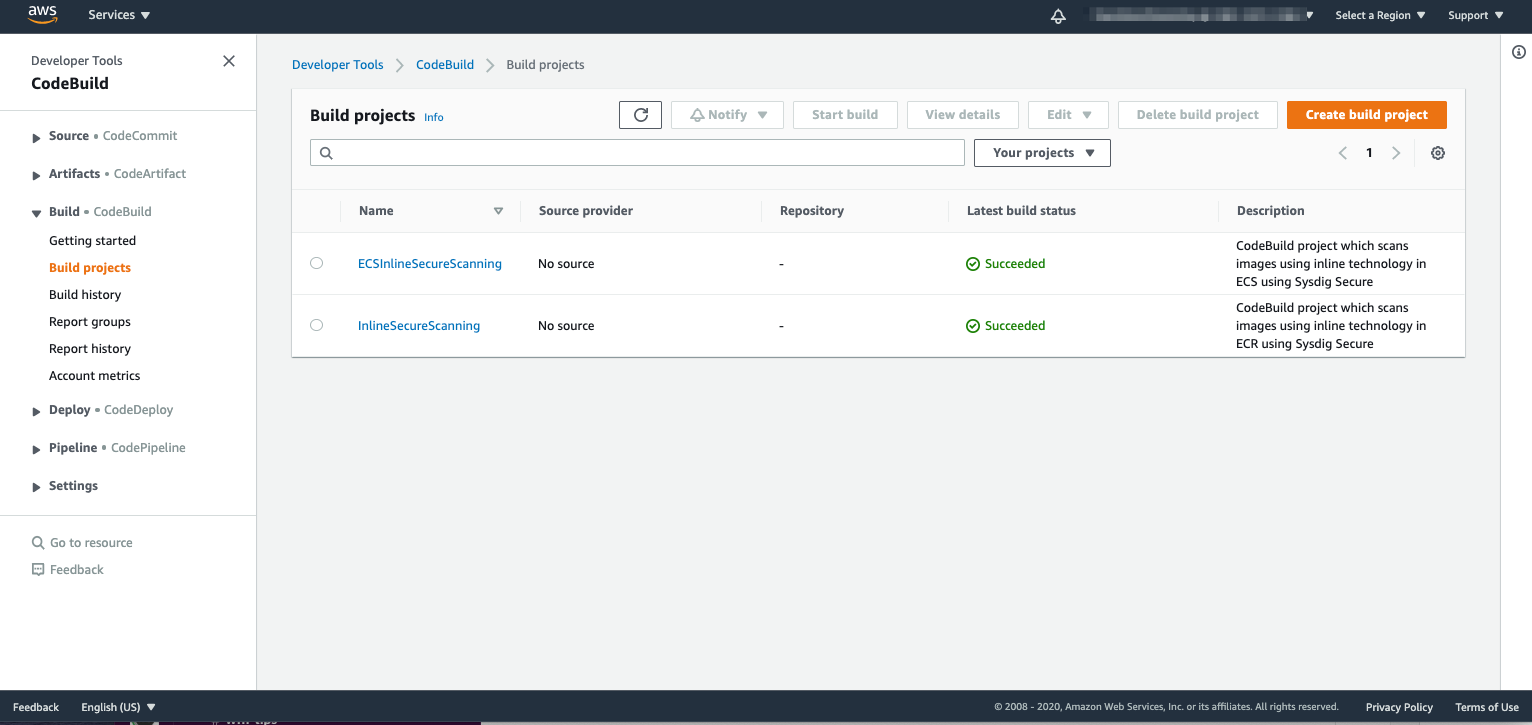
Task: Open the English (US) language selector
Action: [x=118, y=707]
